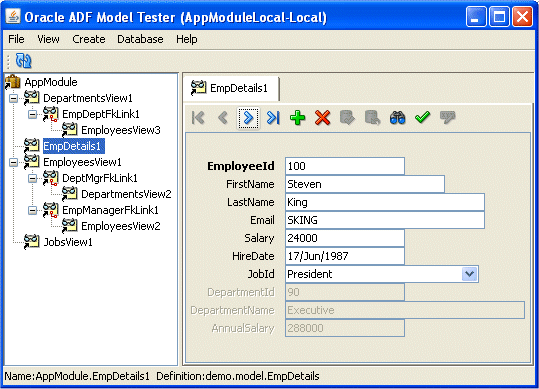The width and height of the screenshot is (539, 389).
Task: Click the DepartmentsView2 node icon
Action: (69, 194)
